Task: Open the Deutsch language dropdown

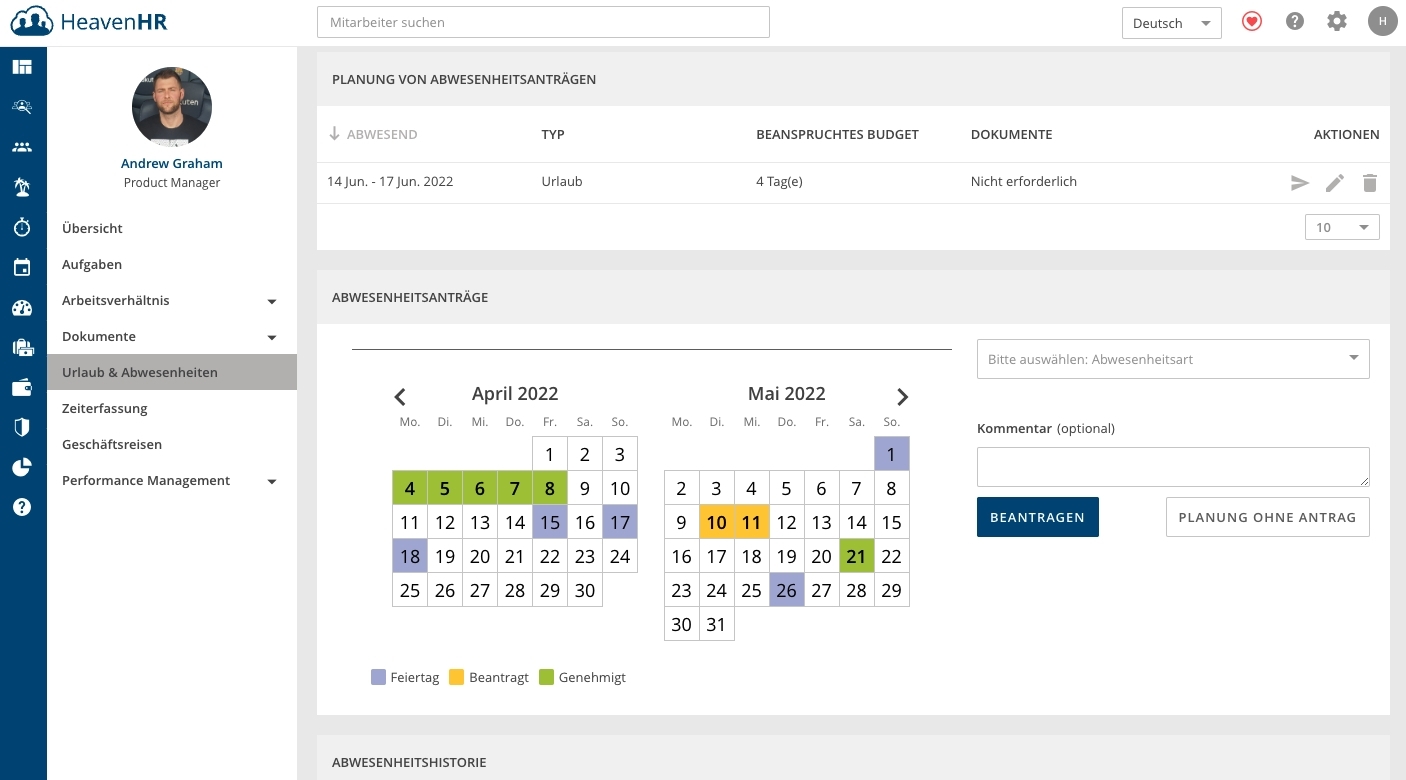Action: (x=1171, y=23)
